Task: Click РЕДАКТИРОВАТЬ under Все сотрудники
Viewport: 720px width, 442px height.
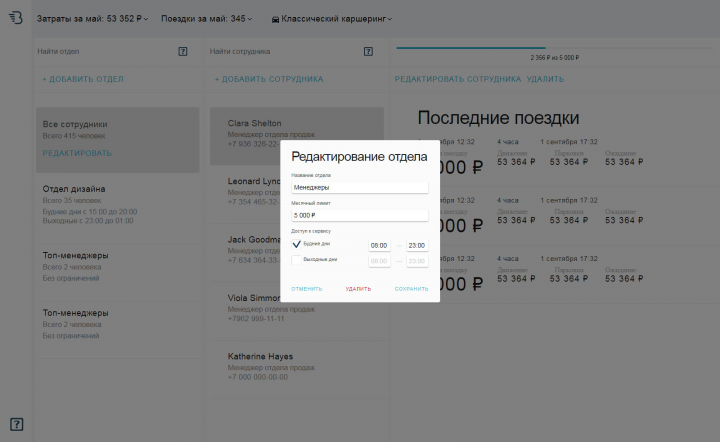Action: 77,153
